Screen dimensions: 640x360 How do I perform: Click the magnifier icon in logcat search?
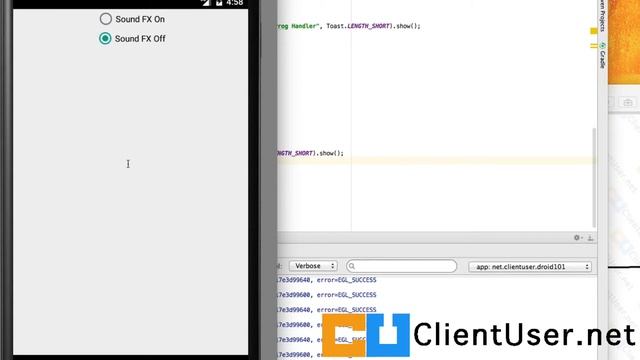tap(352, 266)
